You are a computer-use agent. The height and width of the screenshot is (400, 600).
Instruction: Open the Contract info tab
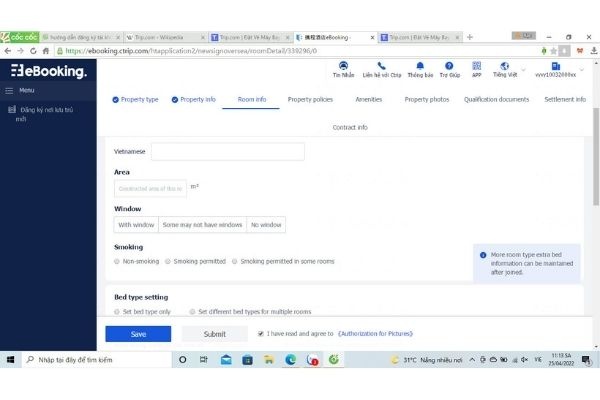click(350, 127)
